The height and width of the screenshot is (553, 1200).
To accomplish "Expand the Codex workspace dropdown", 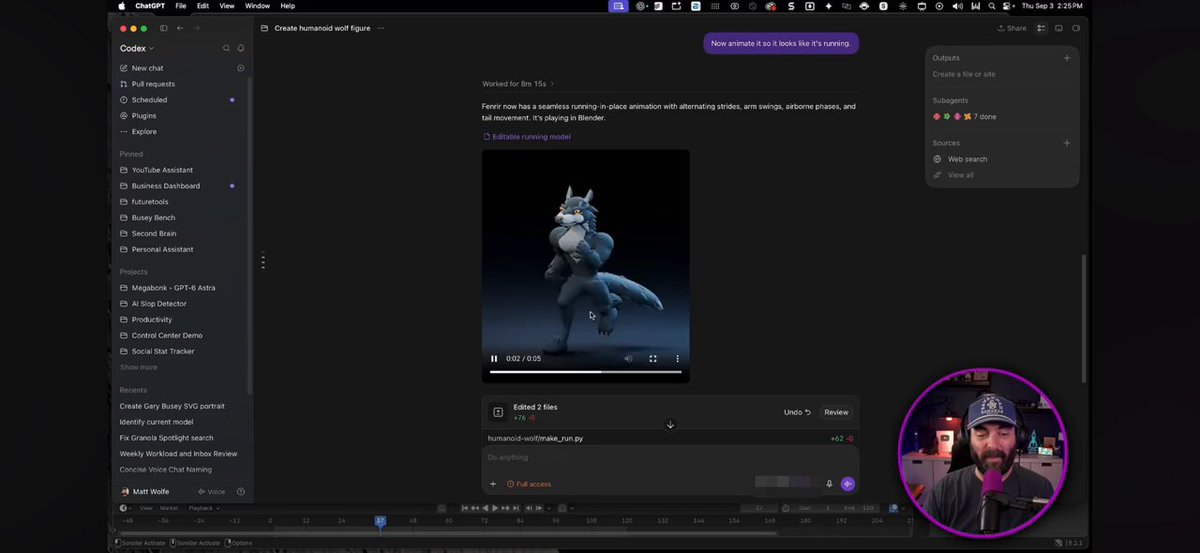I will 137,48.
